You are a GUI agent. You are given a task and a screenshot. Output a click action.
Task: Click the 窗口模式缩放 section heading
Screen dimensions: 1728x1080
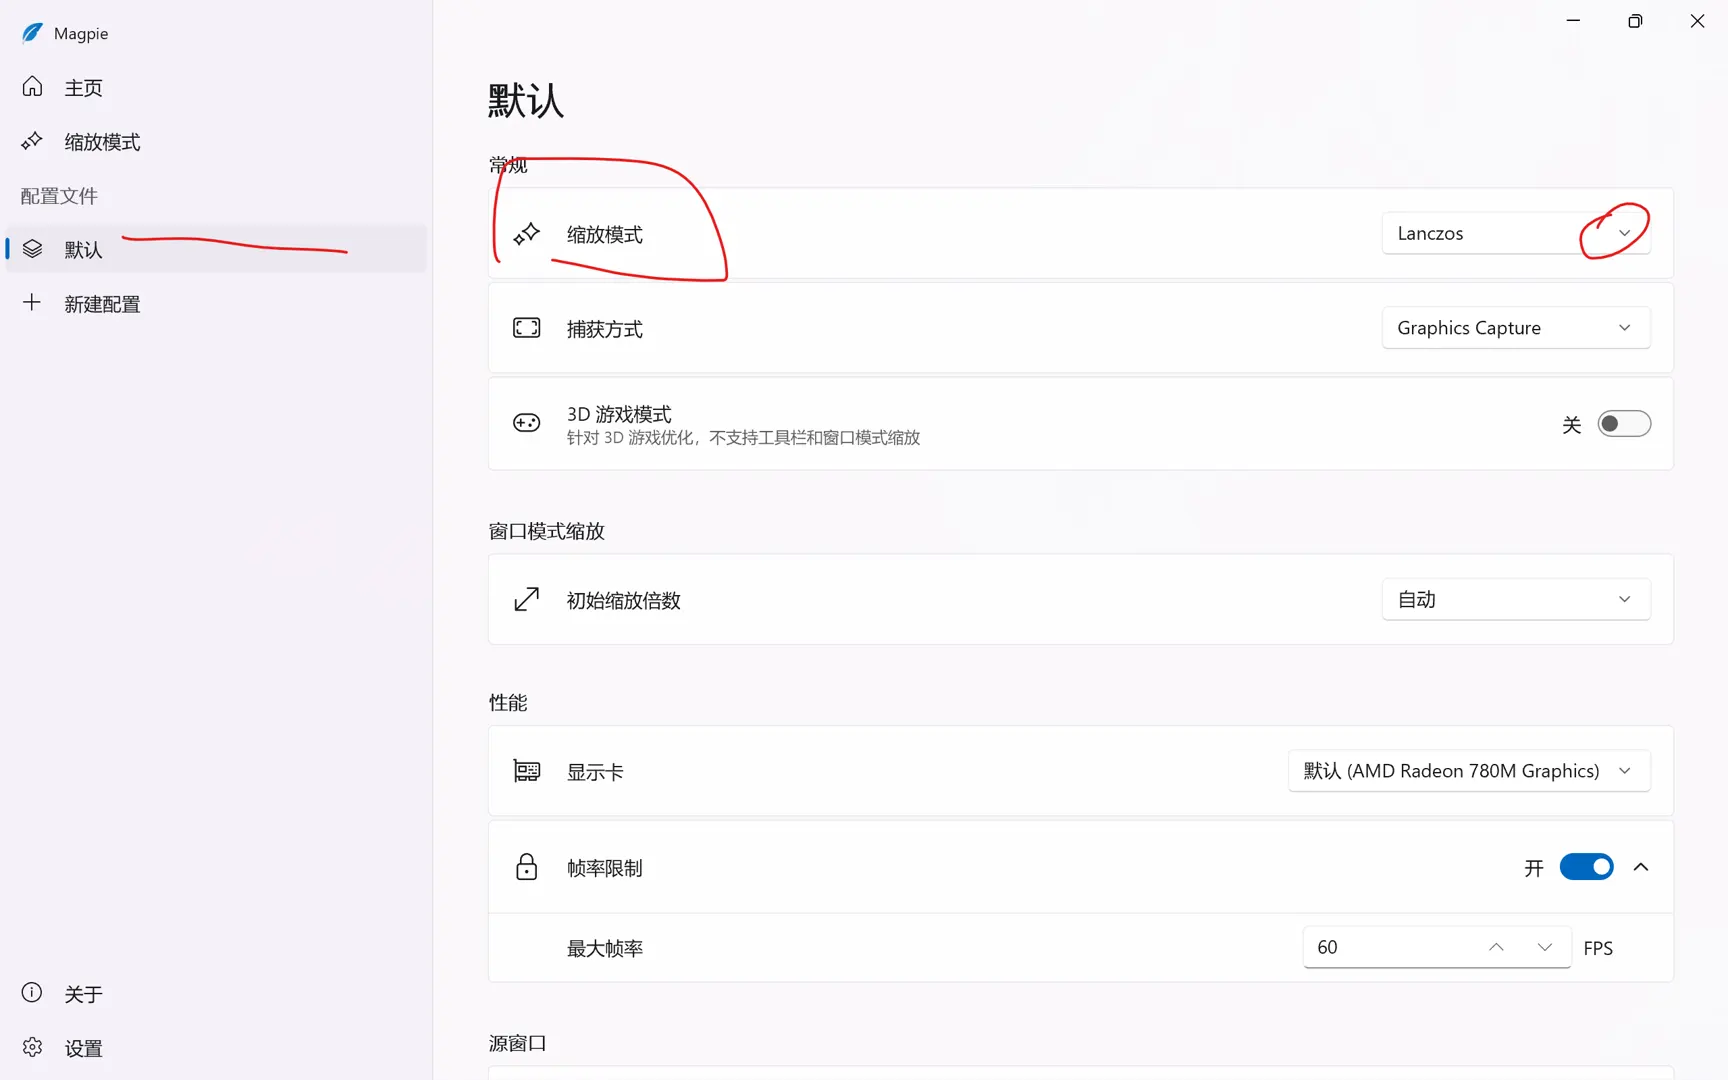[547, 531]
